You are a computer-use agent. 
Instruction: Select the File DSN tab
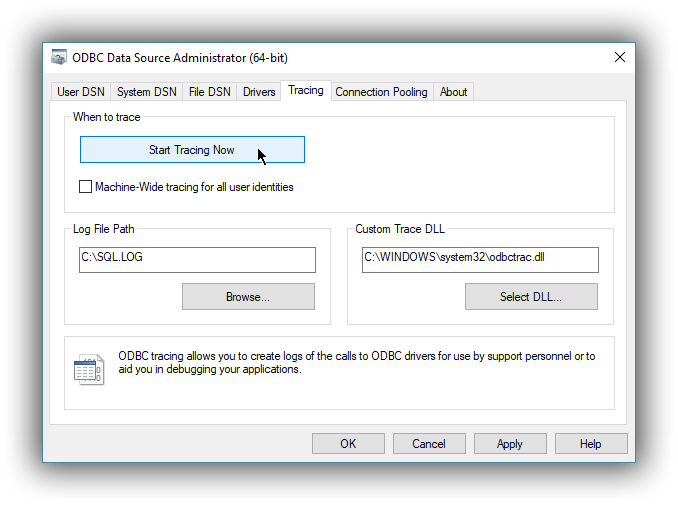(x=210, y=92)
